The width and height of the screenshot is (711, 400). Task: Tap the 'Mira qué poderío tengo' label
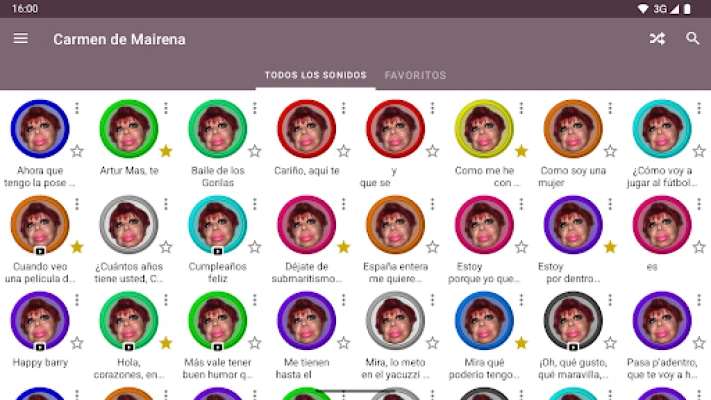tap(484, 368)
